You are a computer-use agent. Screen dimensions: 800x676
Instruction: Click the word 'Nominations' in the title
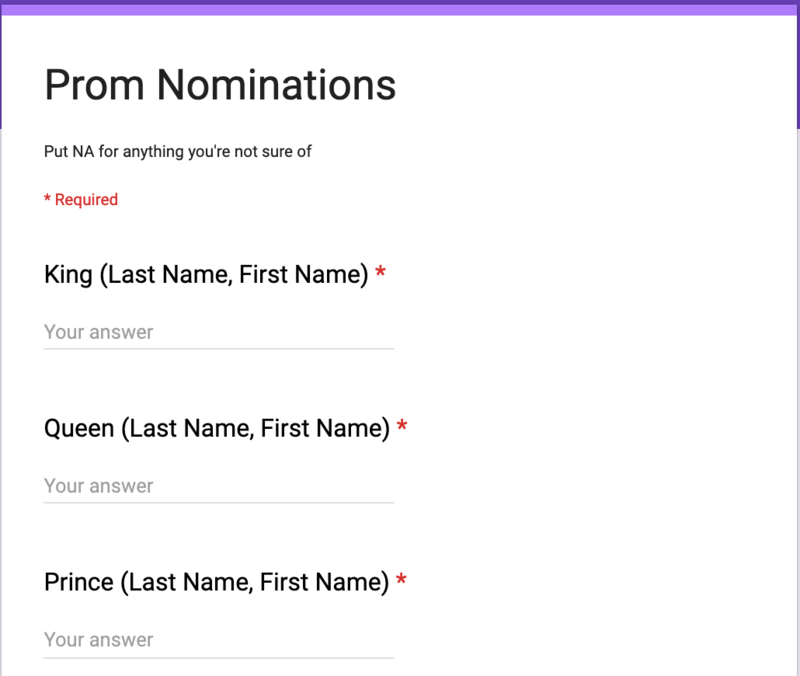click(276, 85)
